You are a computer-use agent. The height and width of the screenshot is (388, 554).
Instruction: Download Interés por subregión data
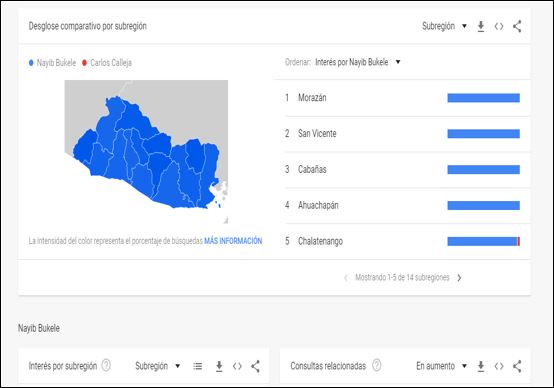click(219, 366)
